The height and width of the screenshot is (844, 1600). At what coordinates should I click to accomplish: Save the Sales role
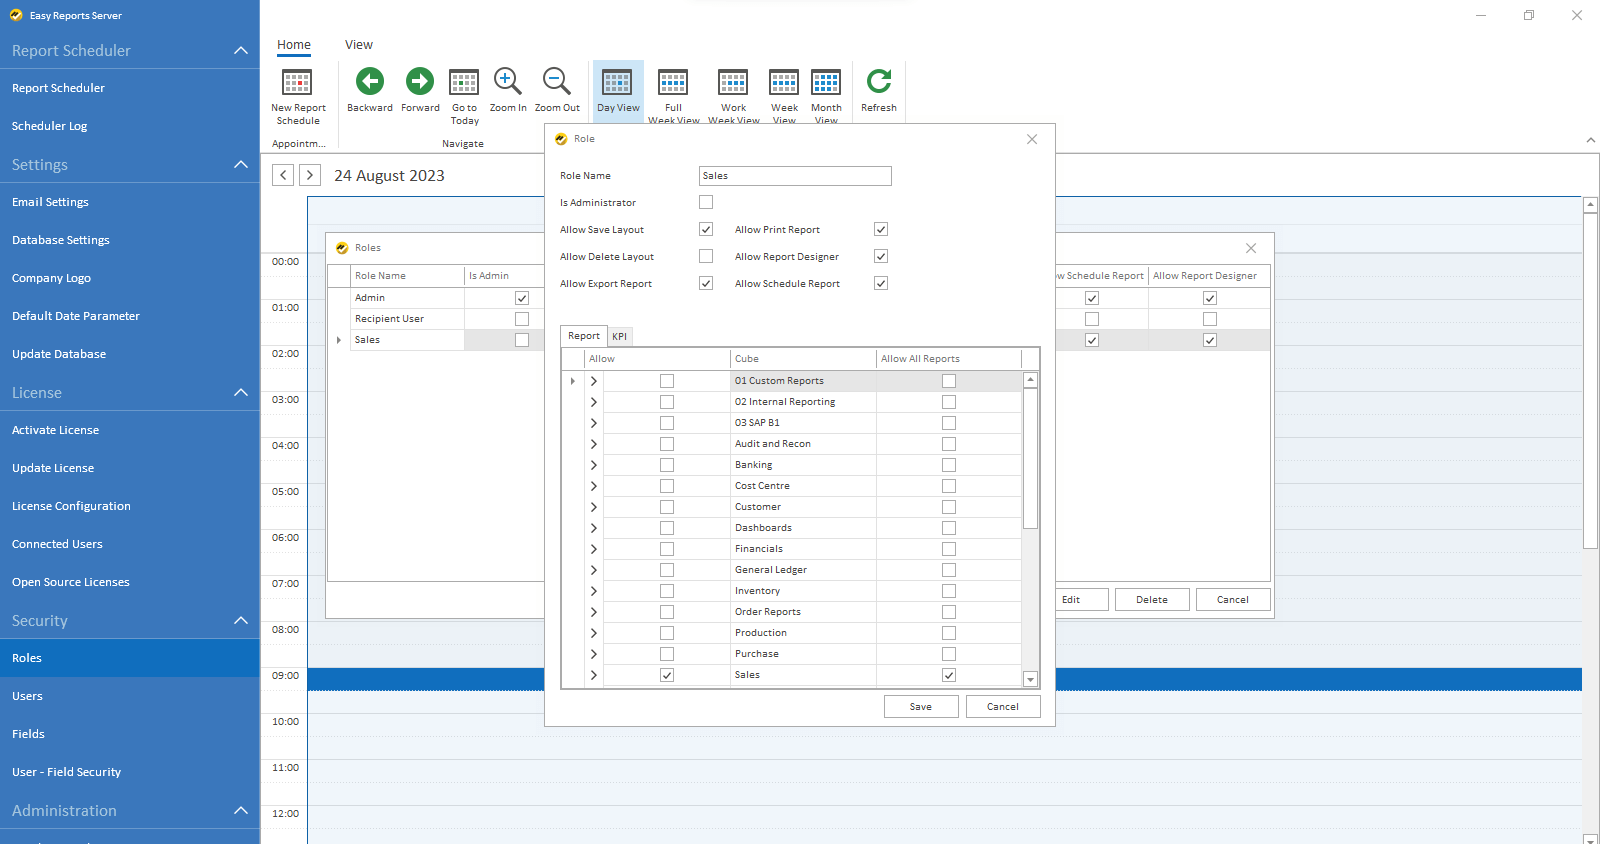coord(920,706)
